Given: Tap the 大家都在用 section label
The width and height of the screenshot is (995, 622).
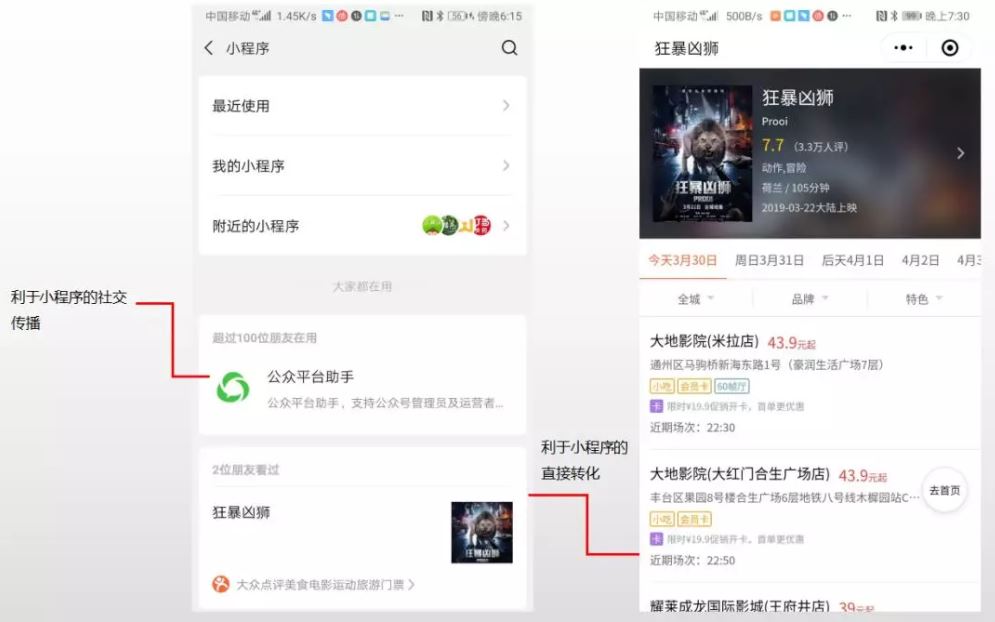Looking at the screenshot, I should click(x=362, y=286).
